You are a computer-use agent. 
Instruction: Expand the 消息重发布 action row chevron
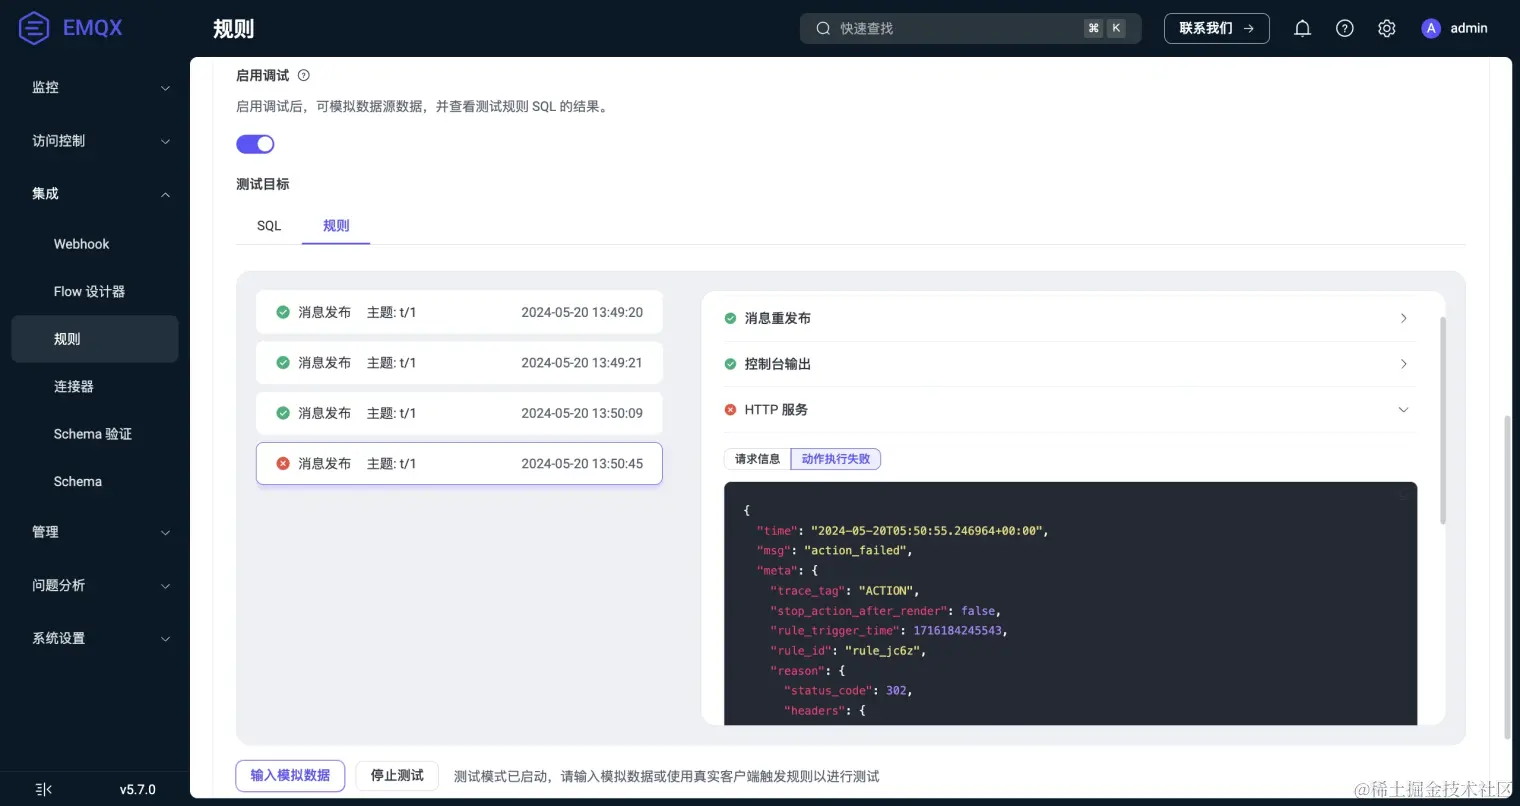(x=1403, y=318)
